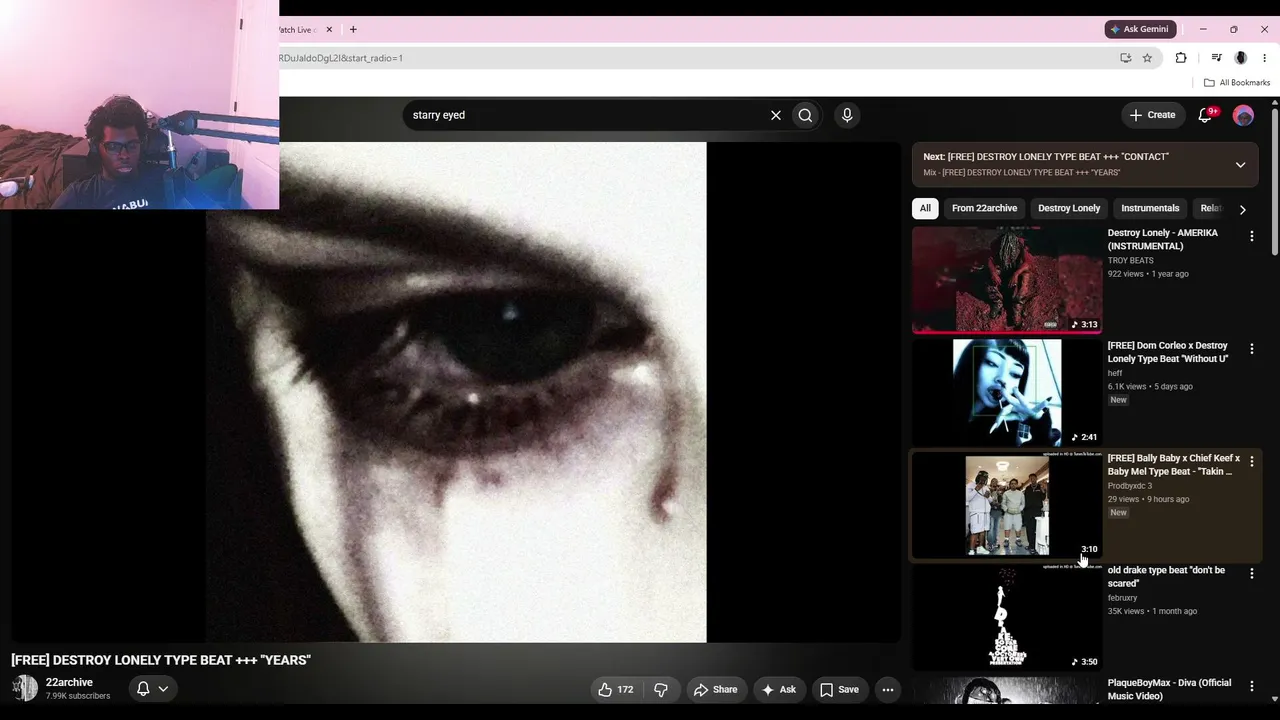
Task: Click the Ask Gemini button
Action: 1140,29
